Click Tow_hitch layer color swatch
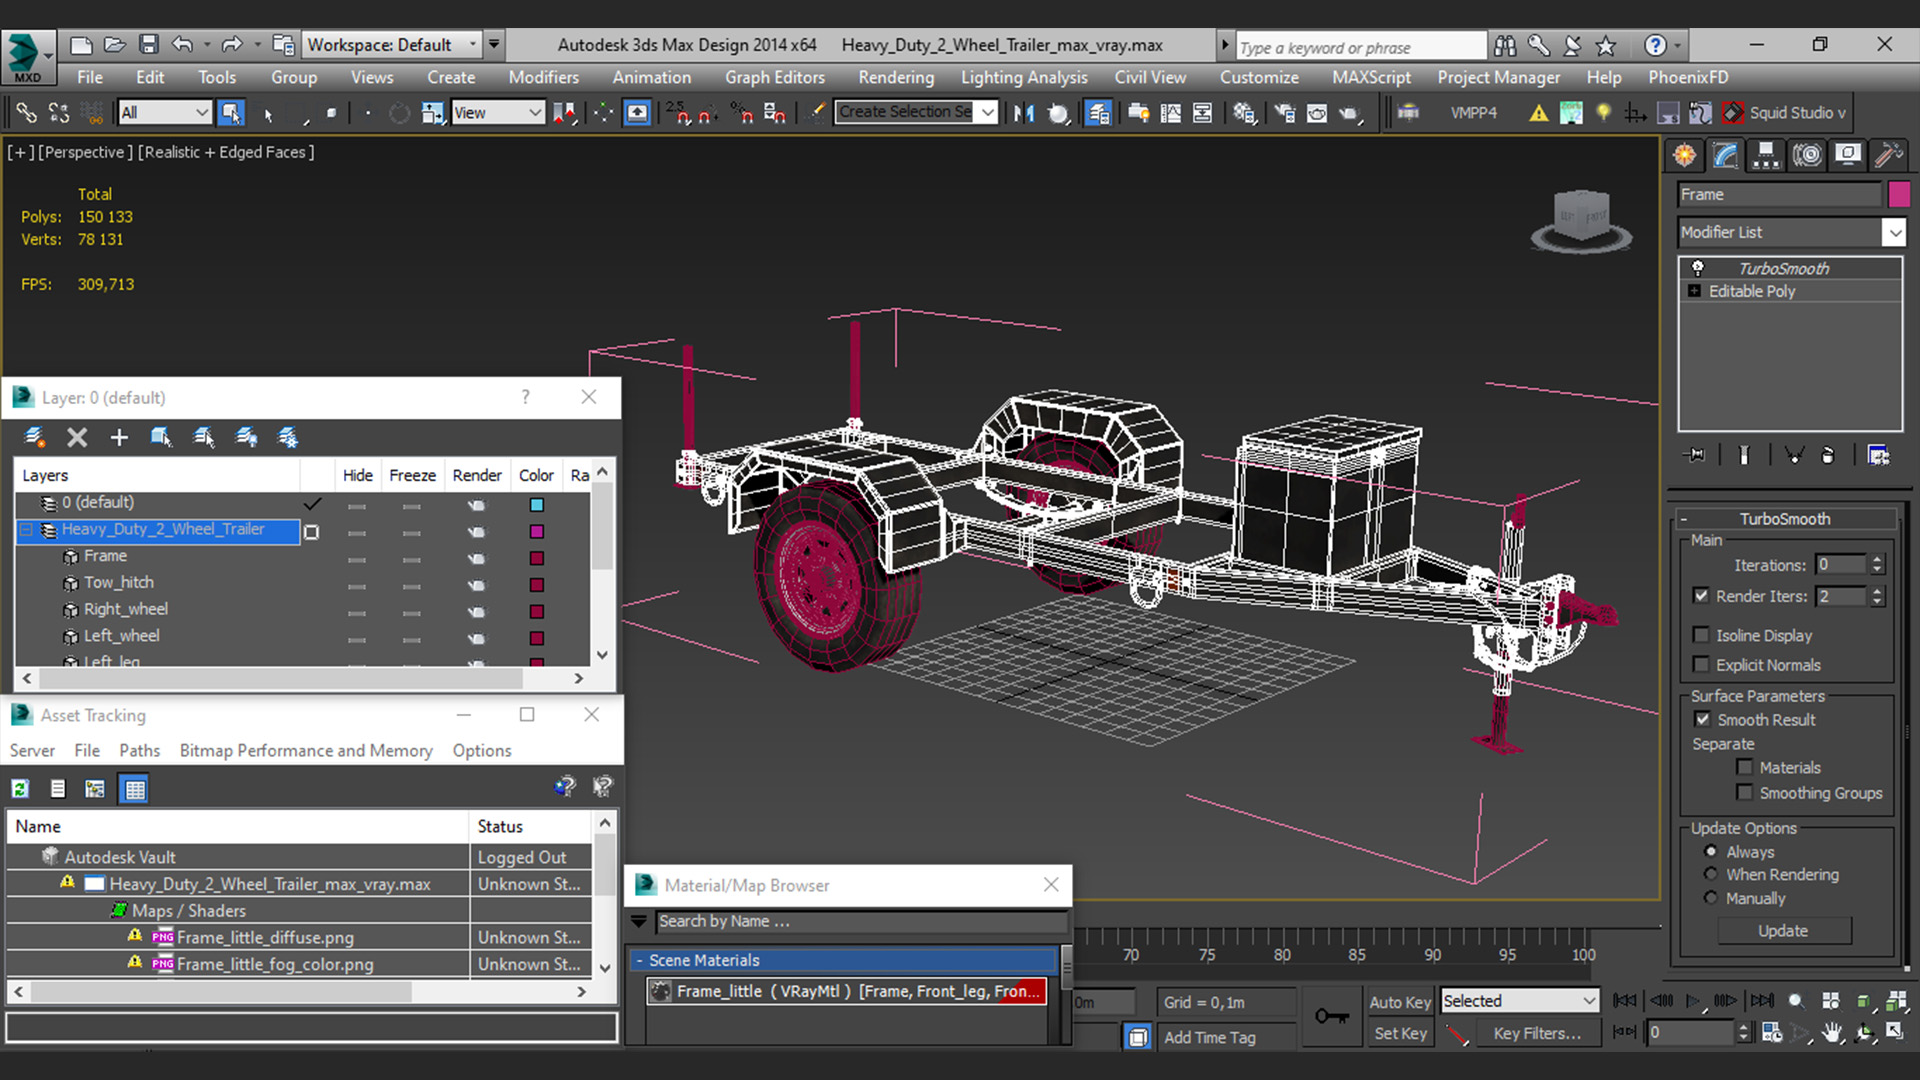 point(537,585)
